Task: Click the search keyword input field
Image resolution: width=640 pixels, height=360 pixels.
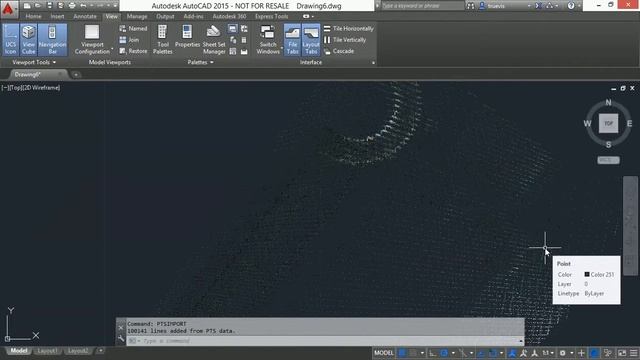Action: 422,6
